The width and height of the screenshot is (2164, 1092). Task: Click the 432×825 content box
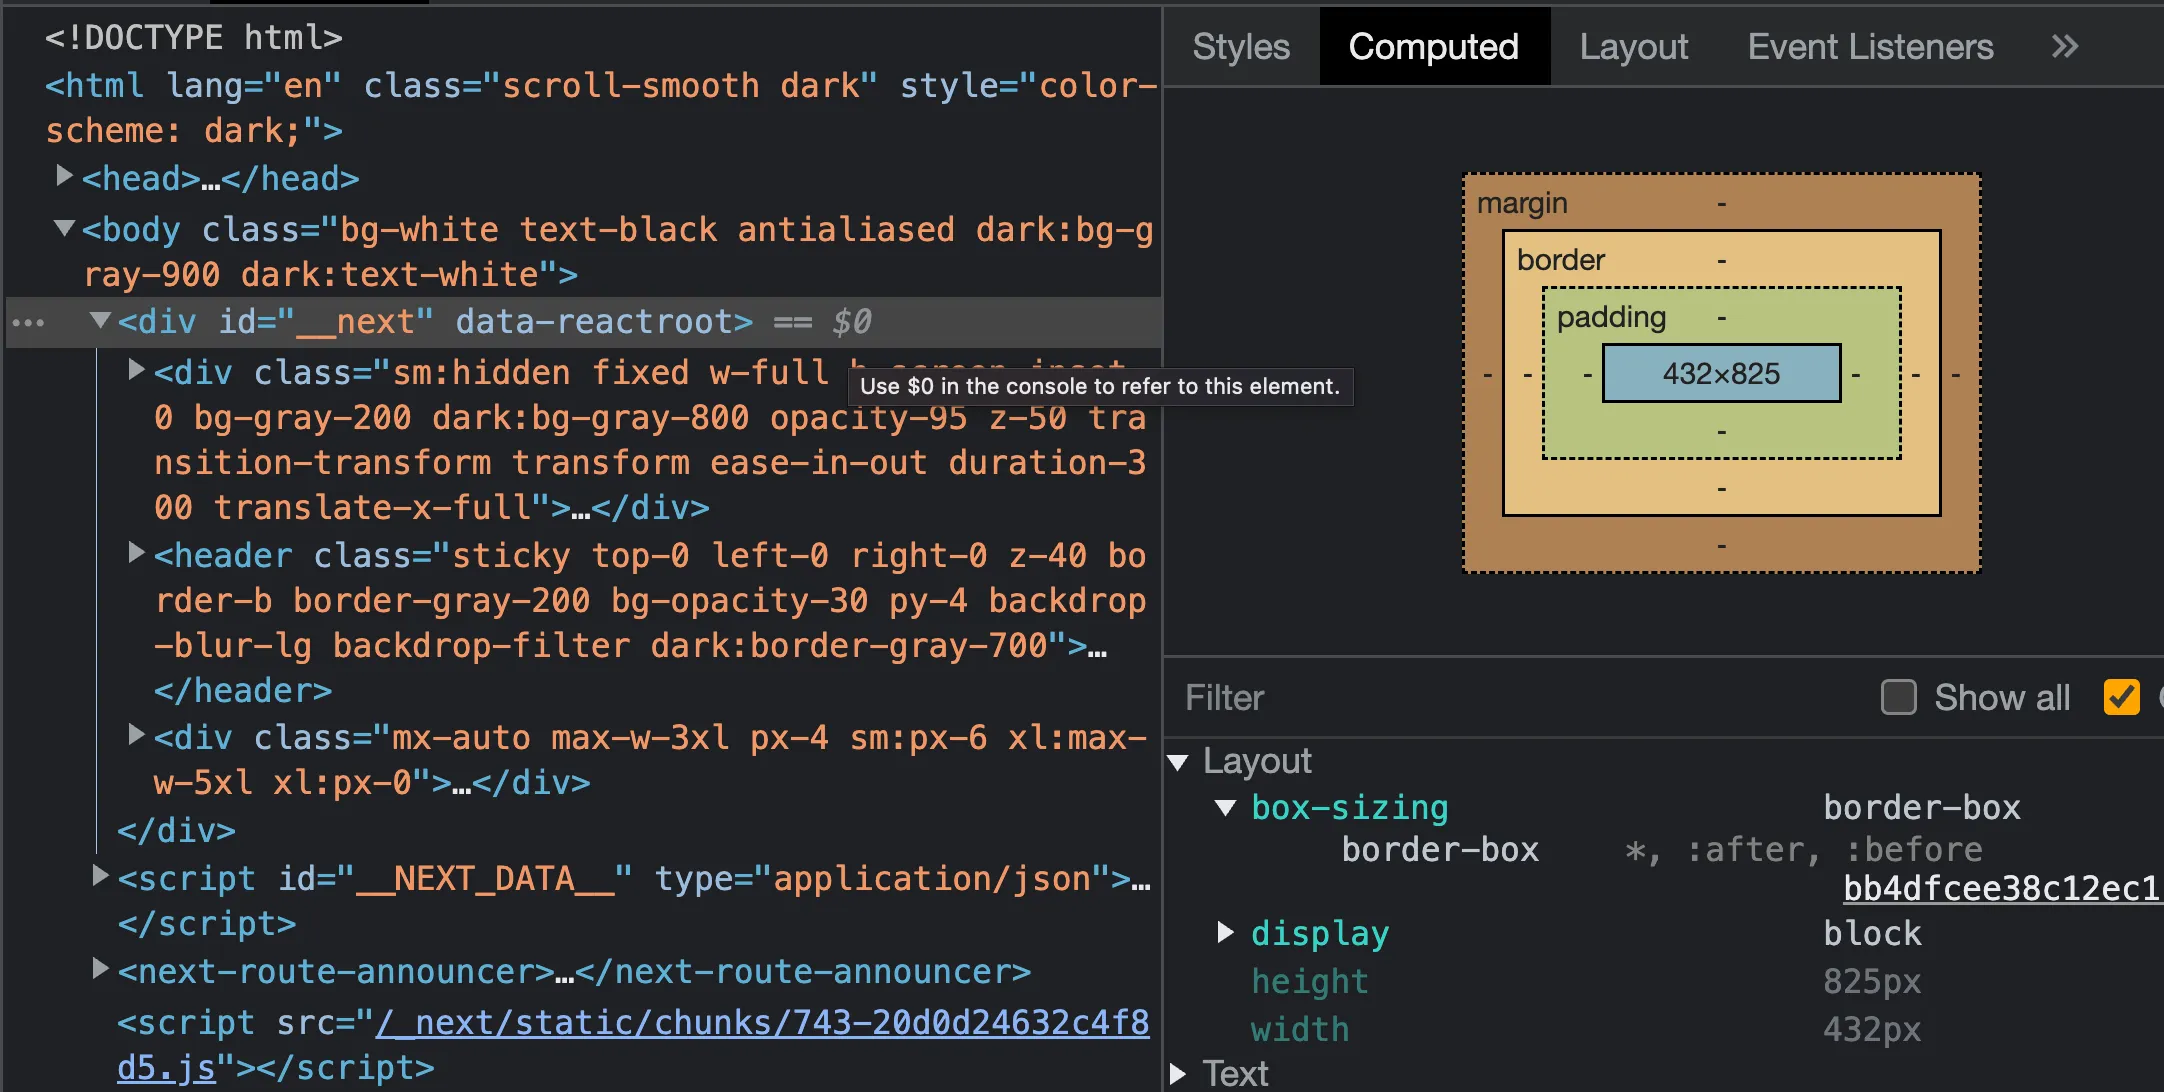[x=1721, y=373]
